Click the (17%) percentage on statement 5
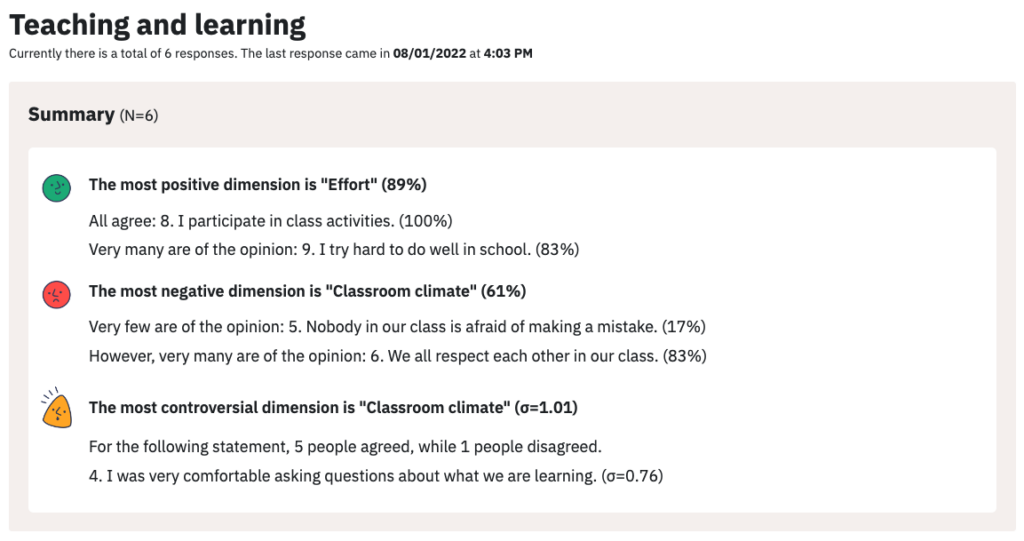1024x541 pixels. (x=684, y=327)
